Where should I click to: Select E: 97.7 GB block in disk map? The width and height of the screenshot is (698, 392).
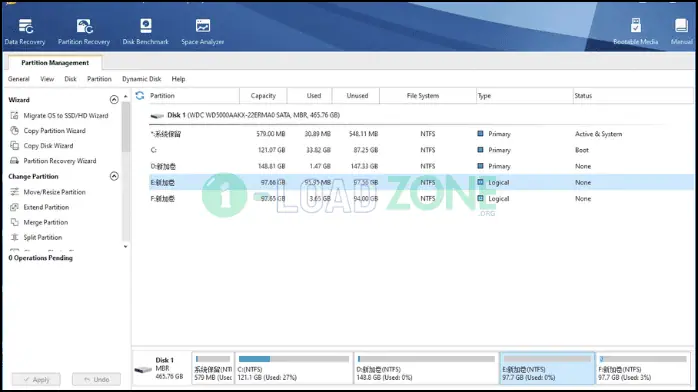(x=547, y=368)
